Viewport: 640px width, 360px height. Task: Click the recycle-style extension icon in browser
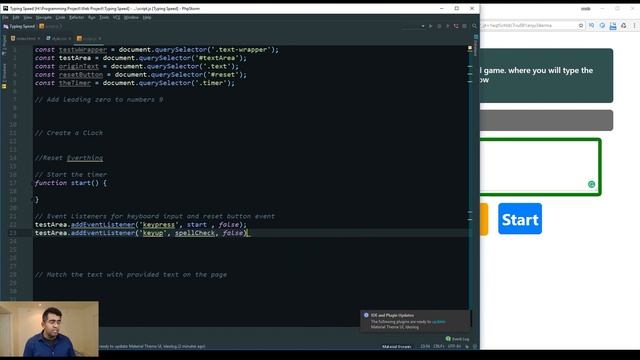pos(623,25)
